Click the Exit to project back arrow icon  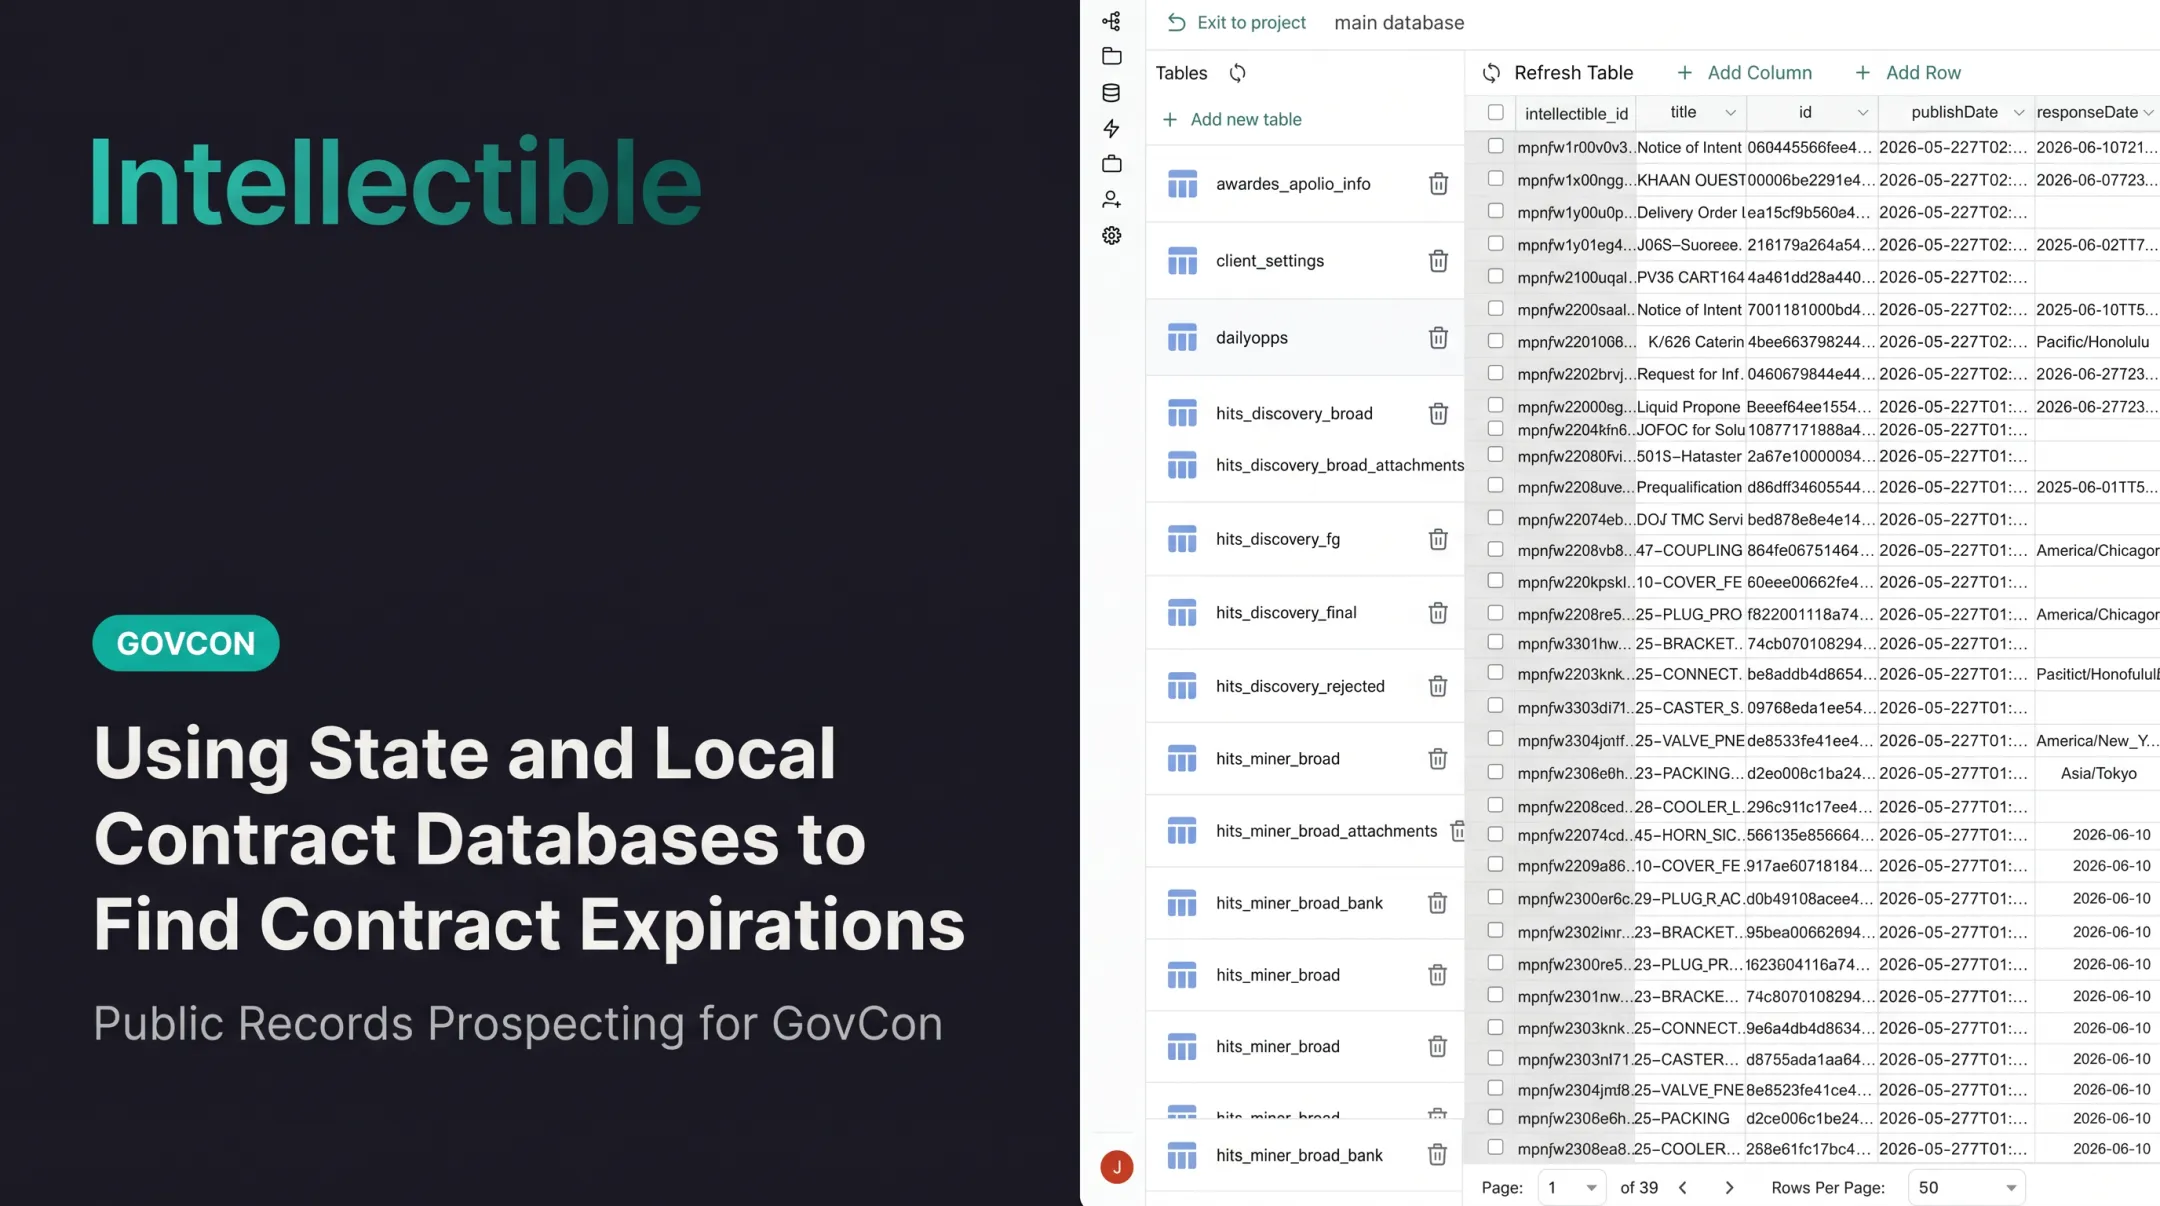pos(1176,22)
